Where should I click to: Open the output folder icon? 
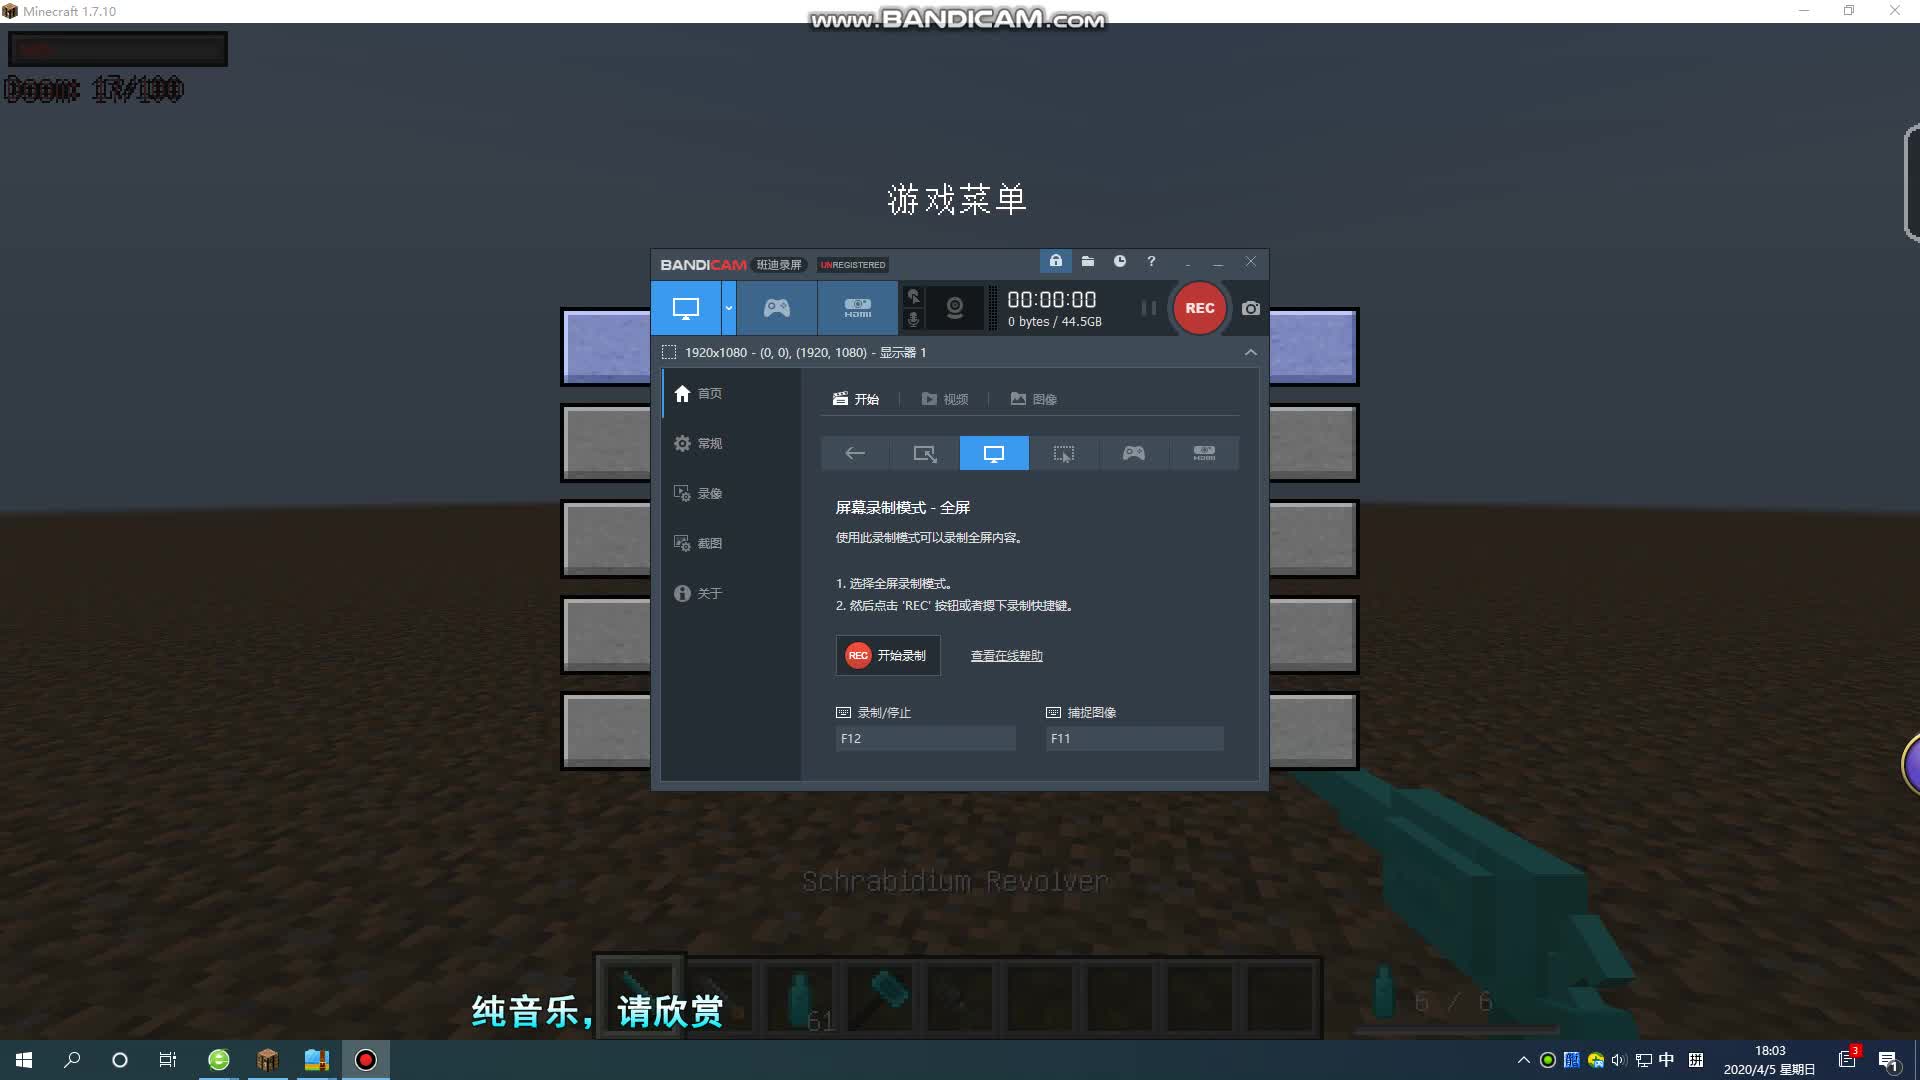coord(1088,262)
